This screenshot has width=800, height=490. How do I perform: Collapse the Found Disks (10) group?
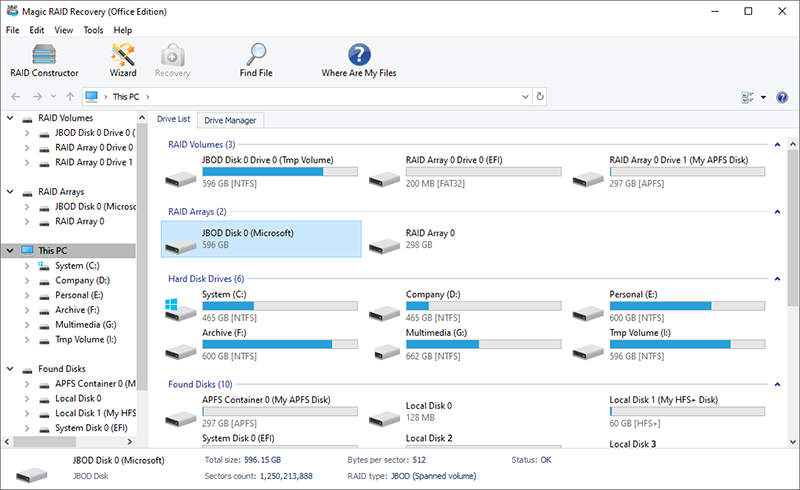777,384
